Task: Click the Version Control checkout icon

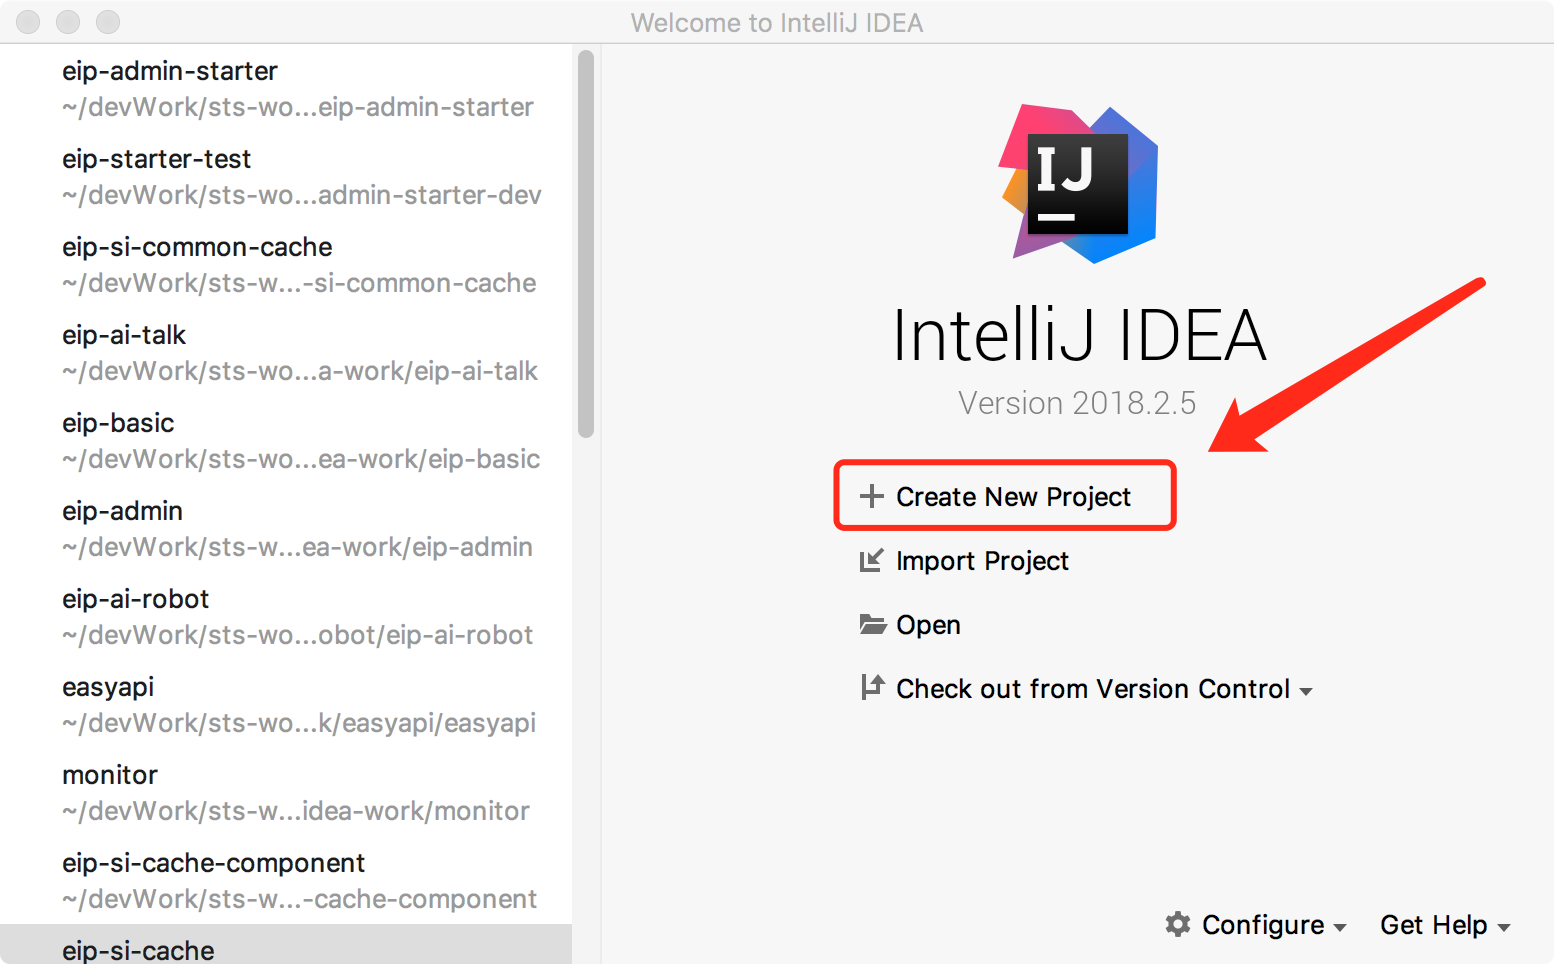Action: coord(872,688)
